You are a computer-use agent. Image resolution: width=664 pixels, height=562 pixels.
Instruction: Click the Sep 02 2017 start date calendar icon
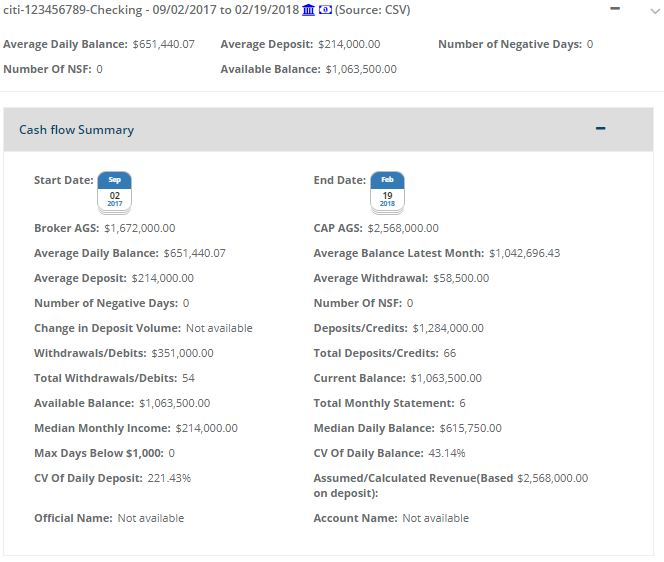(114, 192)
